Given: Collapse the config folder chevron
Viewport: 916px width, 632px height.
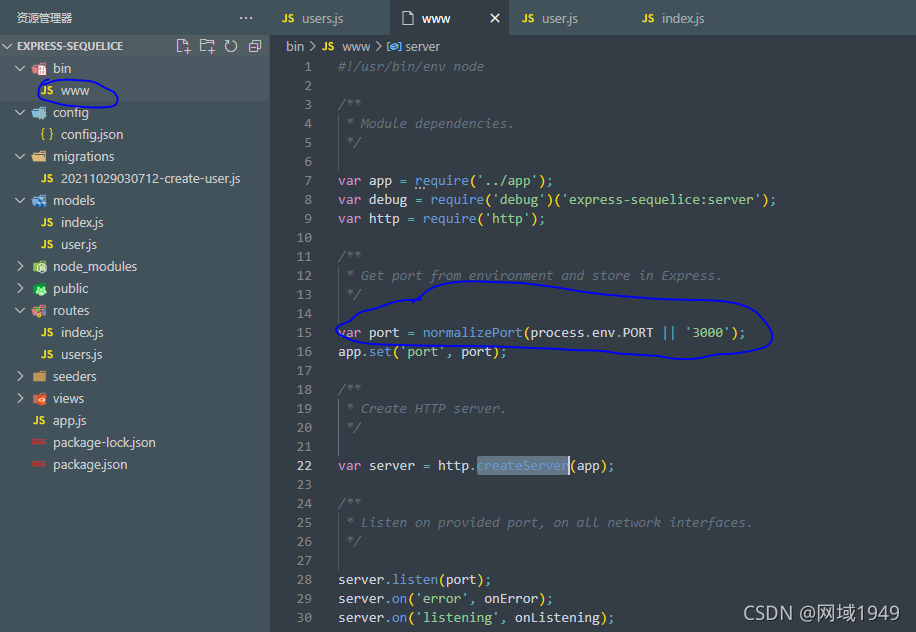Looking at the screenshot, I should (20, 112).
